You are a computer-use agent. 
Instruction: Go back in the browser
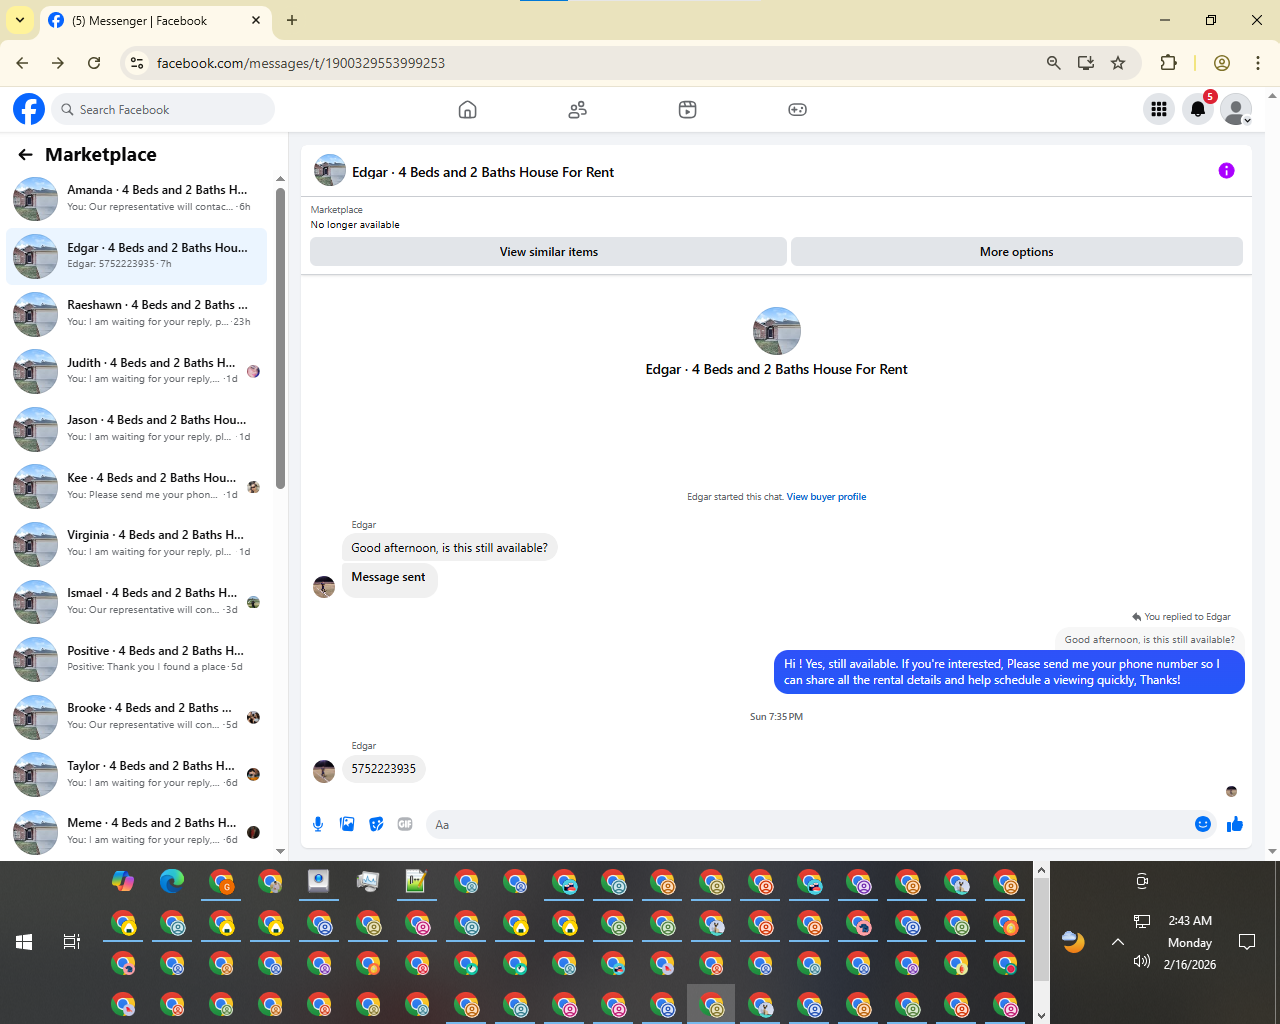22,63
